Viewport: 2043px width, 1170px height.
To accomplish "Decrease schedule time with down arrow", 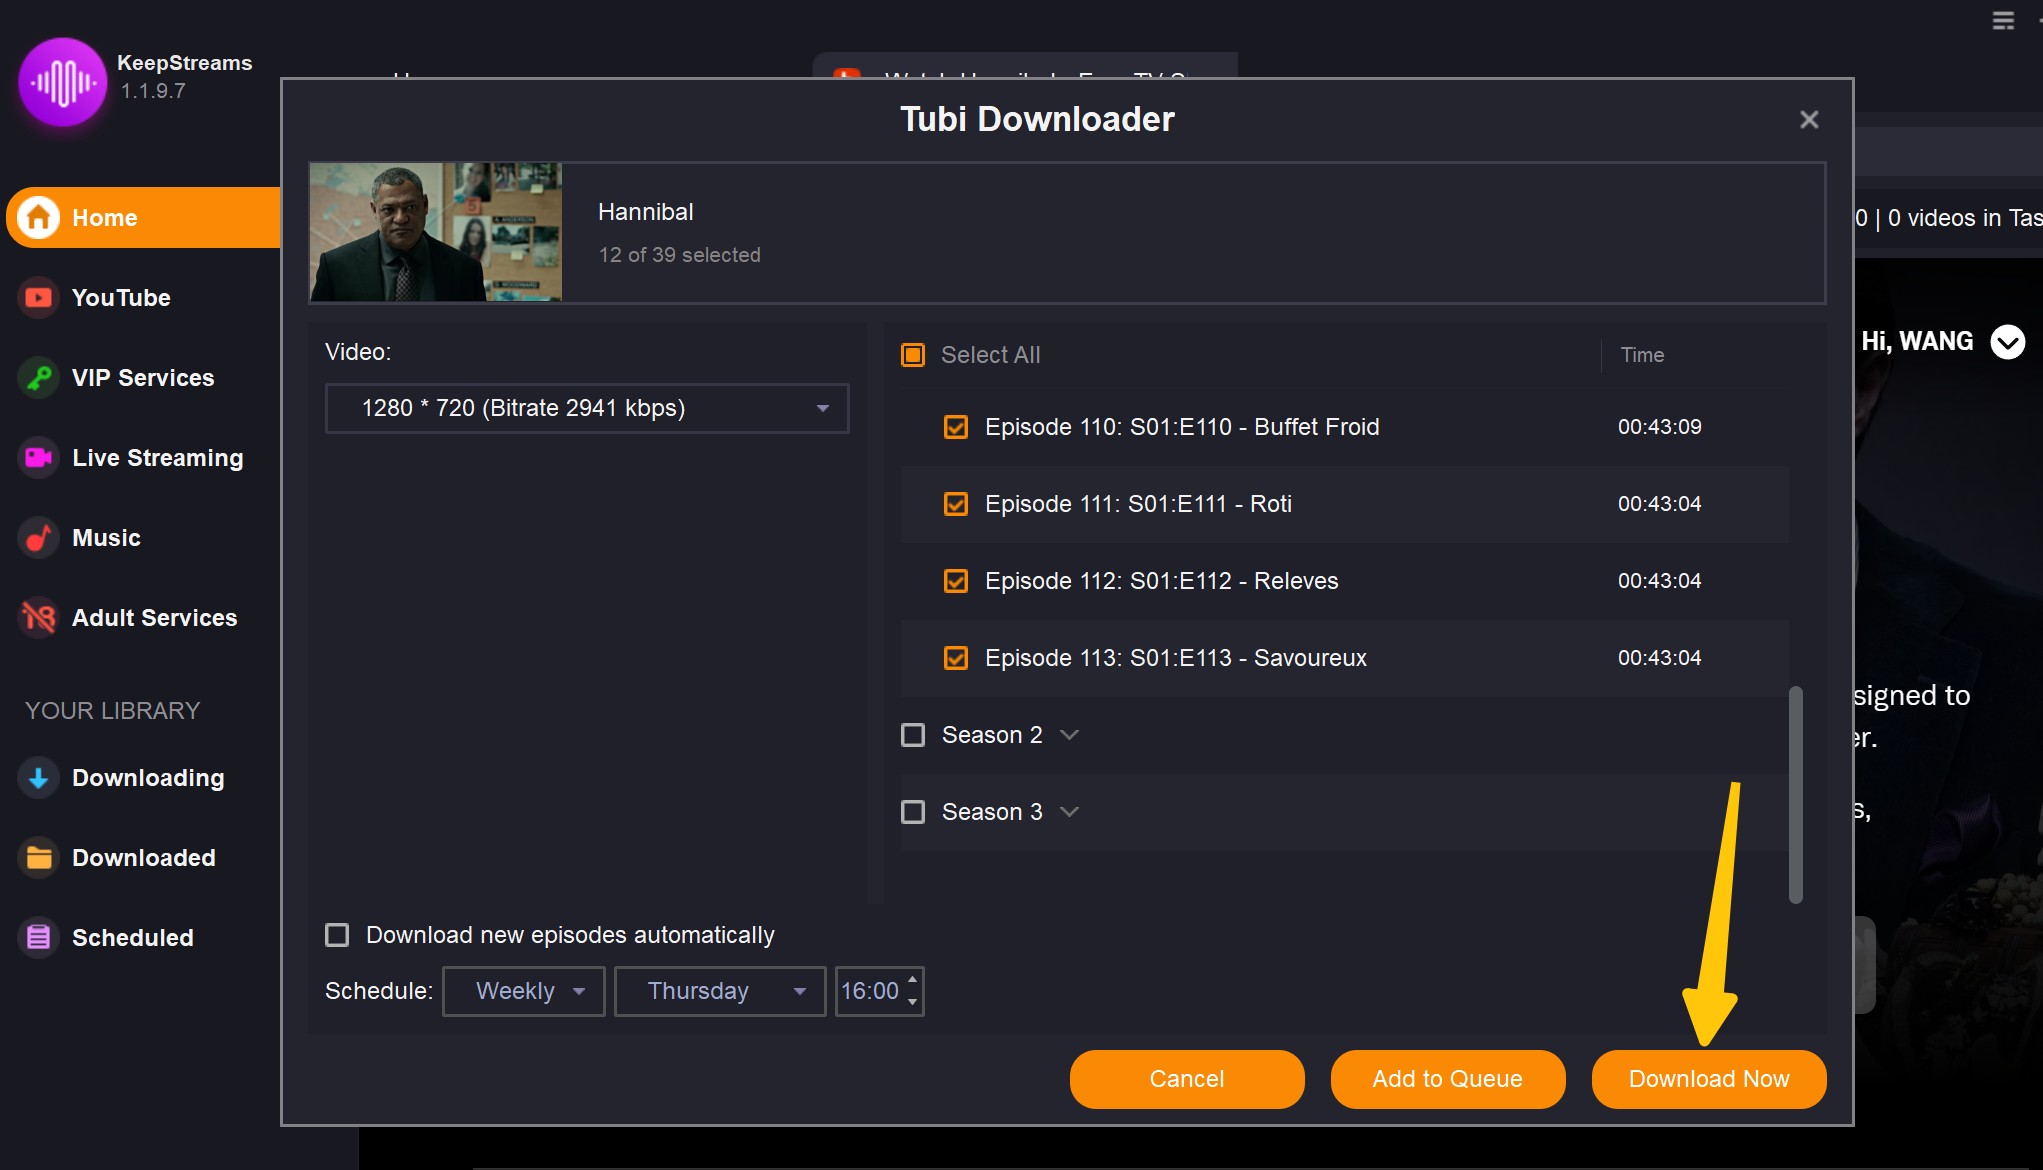I will (x=912, y=1002).
